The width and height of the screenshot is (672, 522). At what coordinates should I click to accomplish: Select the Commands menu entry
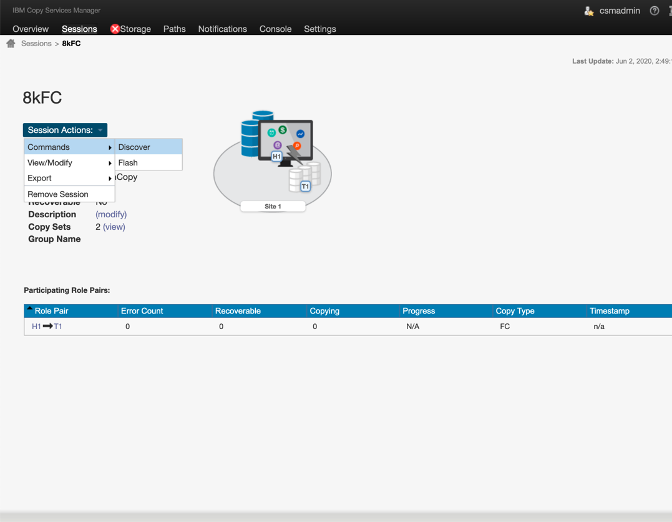(69, 147)
